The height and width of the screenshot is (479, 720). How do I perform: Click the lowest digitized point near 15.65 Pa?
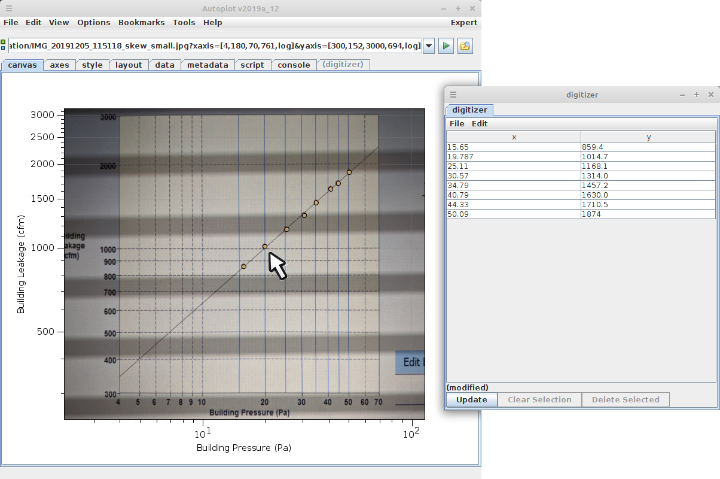[244, 266]
